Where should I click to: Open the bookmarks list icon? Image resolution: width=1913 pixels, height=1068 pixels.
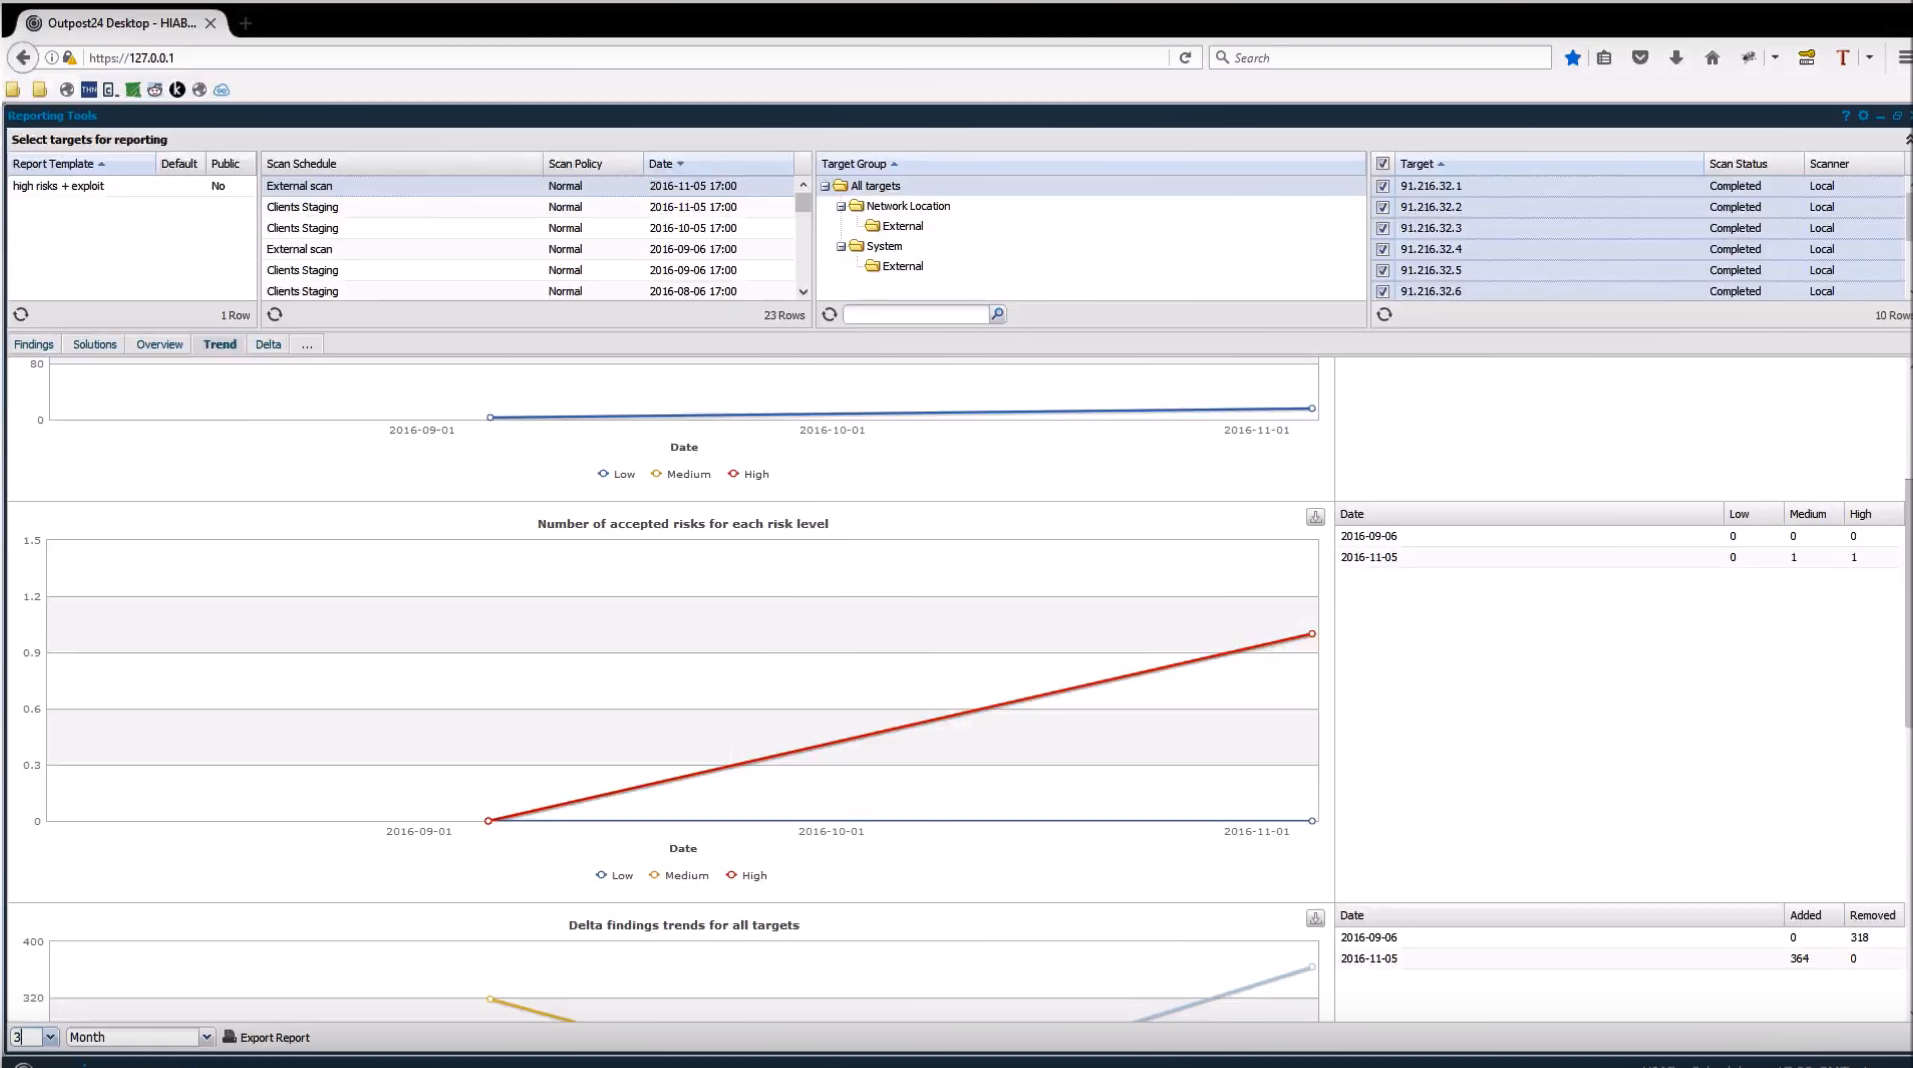(x=1604, y=58)
